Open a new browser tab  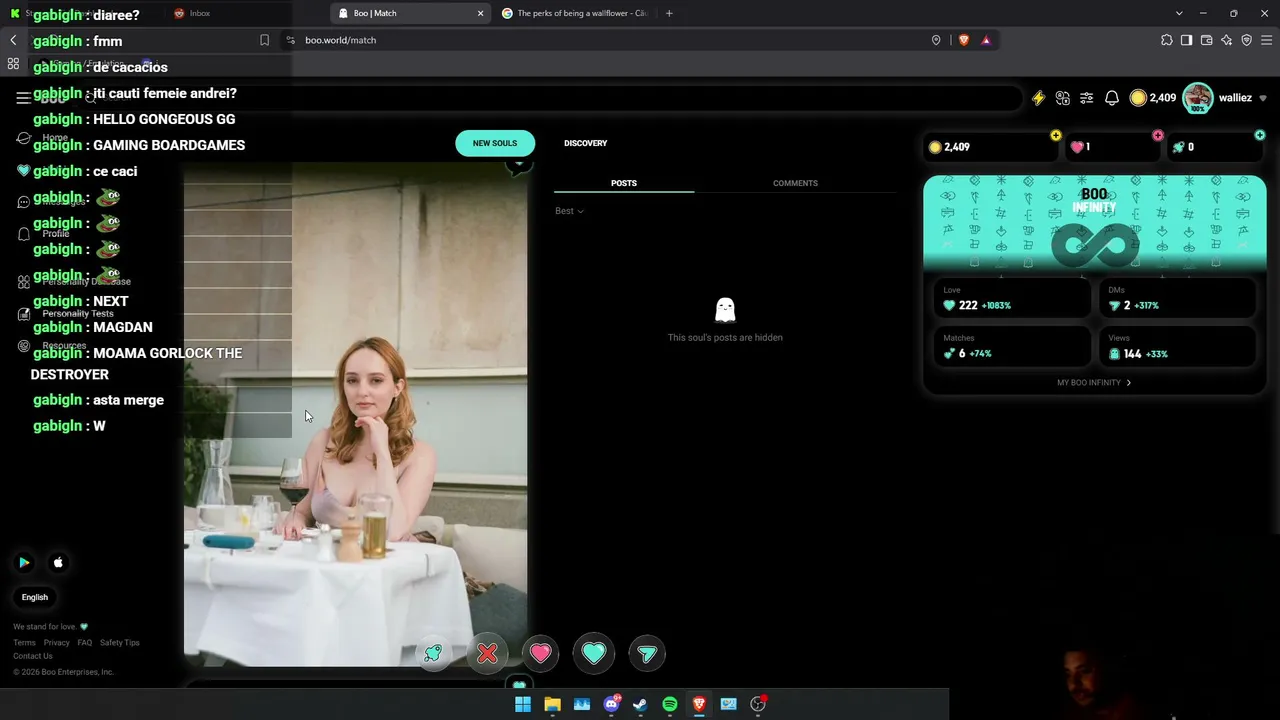[669, 13]
